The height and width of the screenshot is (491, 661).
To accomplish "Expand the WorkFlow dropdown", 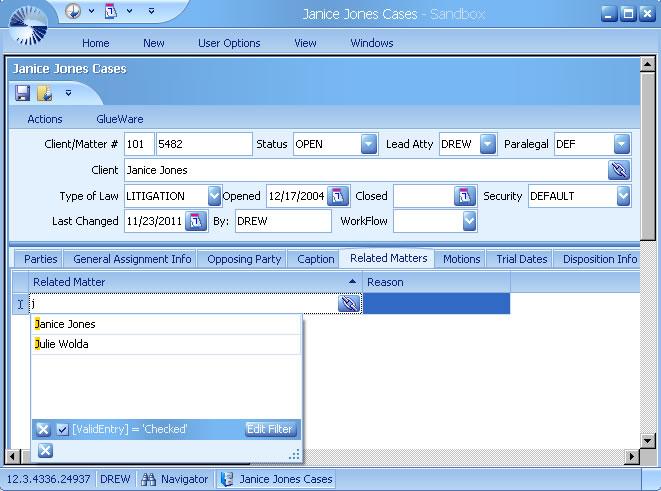I will [x=469, y=221].
